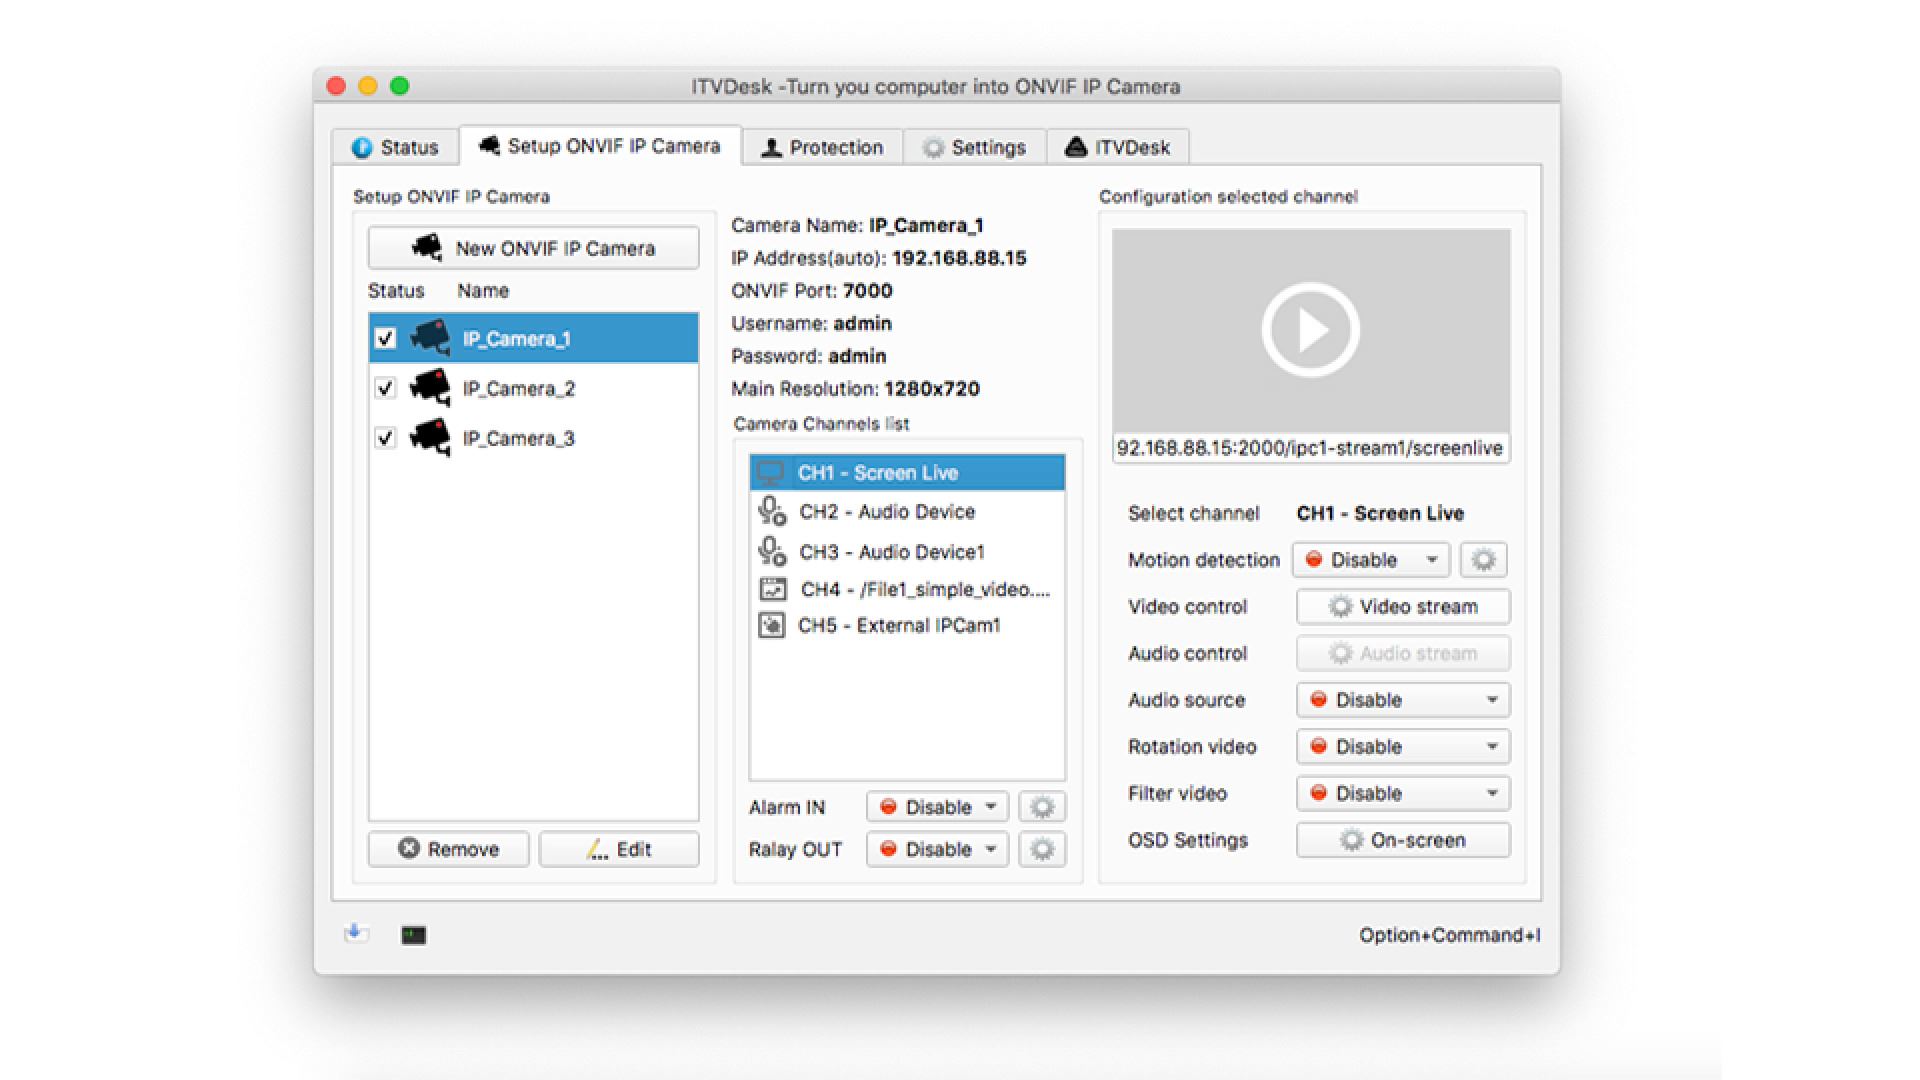Click the external camera icon for CH5
Image resolution: width=1920 pixels, height=1080 pixels.
pyautogui.click(x=772, y=625)
